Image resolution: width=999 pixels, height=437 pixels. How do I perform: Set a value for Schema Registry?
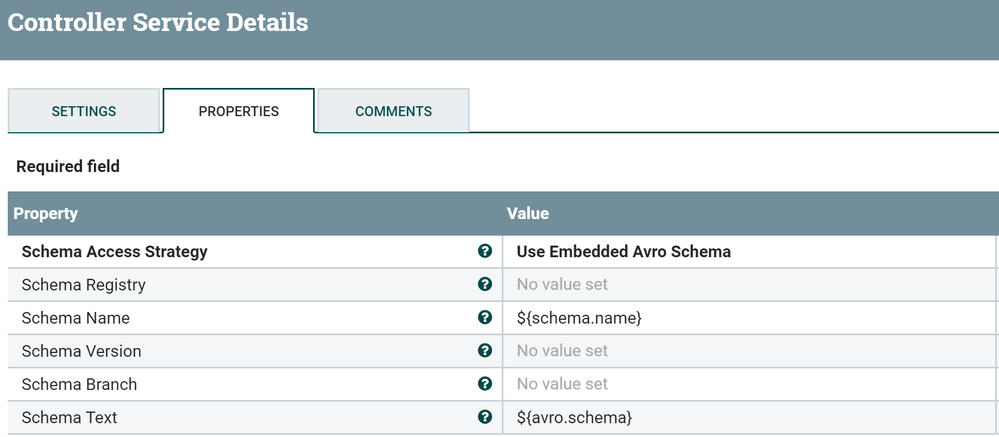tap(562, 285)
